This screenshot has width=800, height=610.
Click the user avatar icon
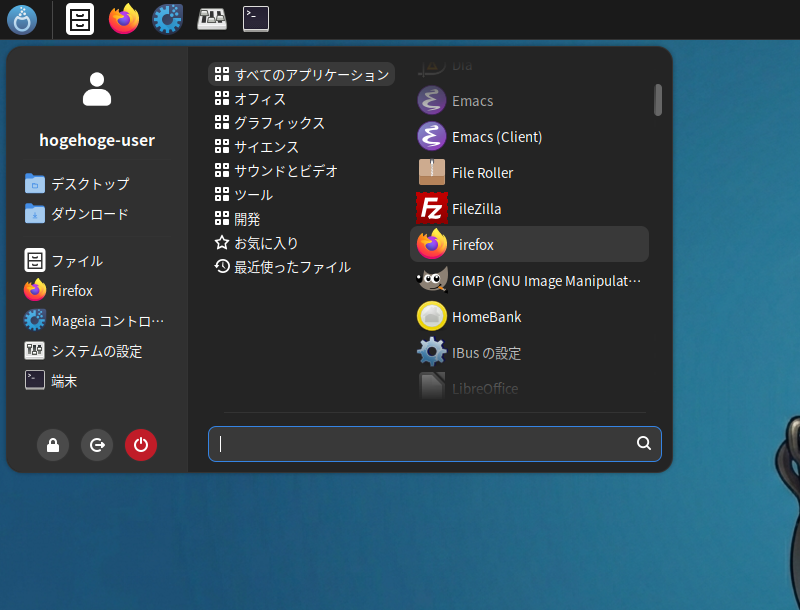point(97,89)
